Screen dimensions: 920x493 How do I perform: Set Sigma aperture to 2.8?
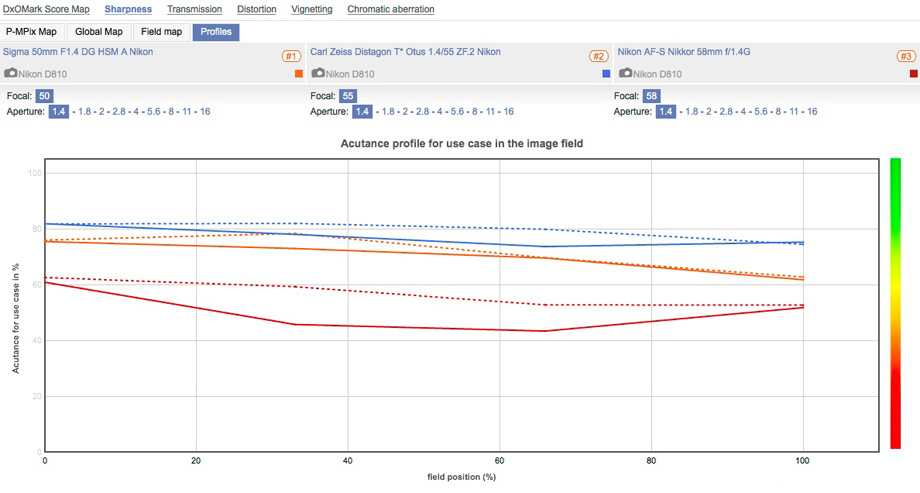[119, 112]
